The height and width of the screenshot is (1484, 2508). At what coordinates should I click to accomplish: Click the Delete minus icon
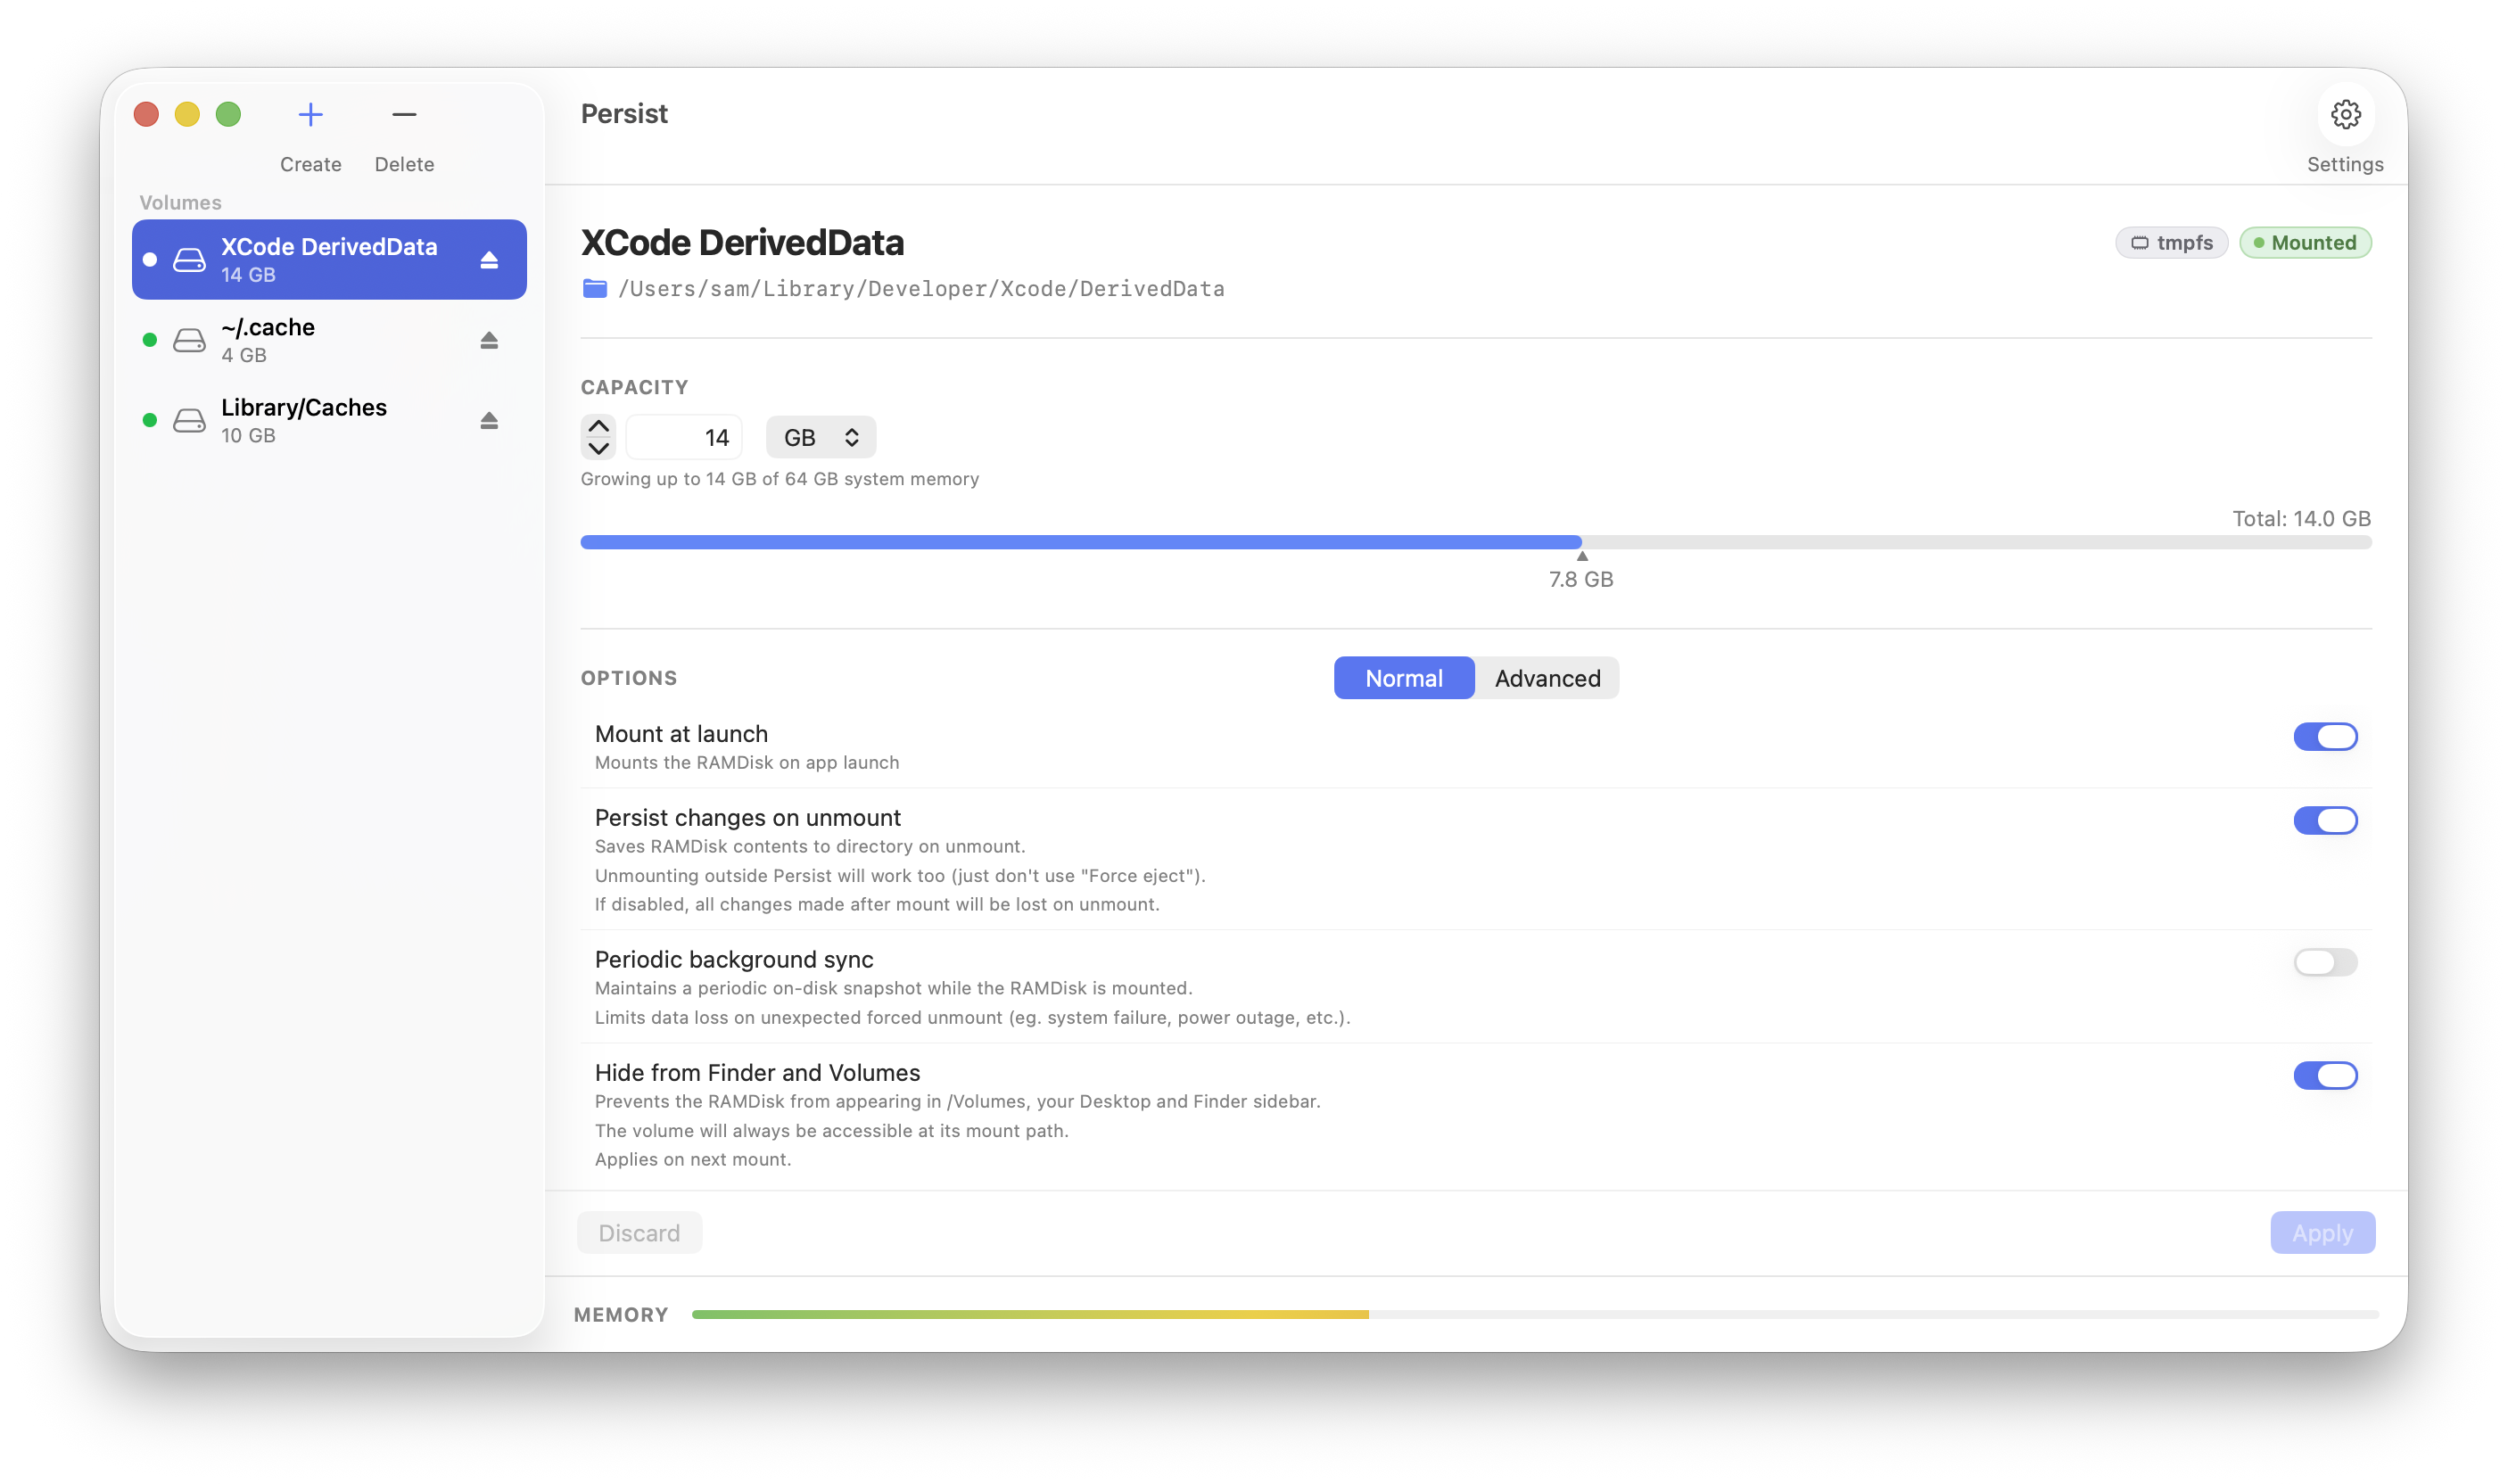coord(404,115)
